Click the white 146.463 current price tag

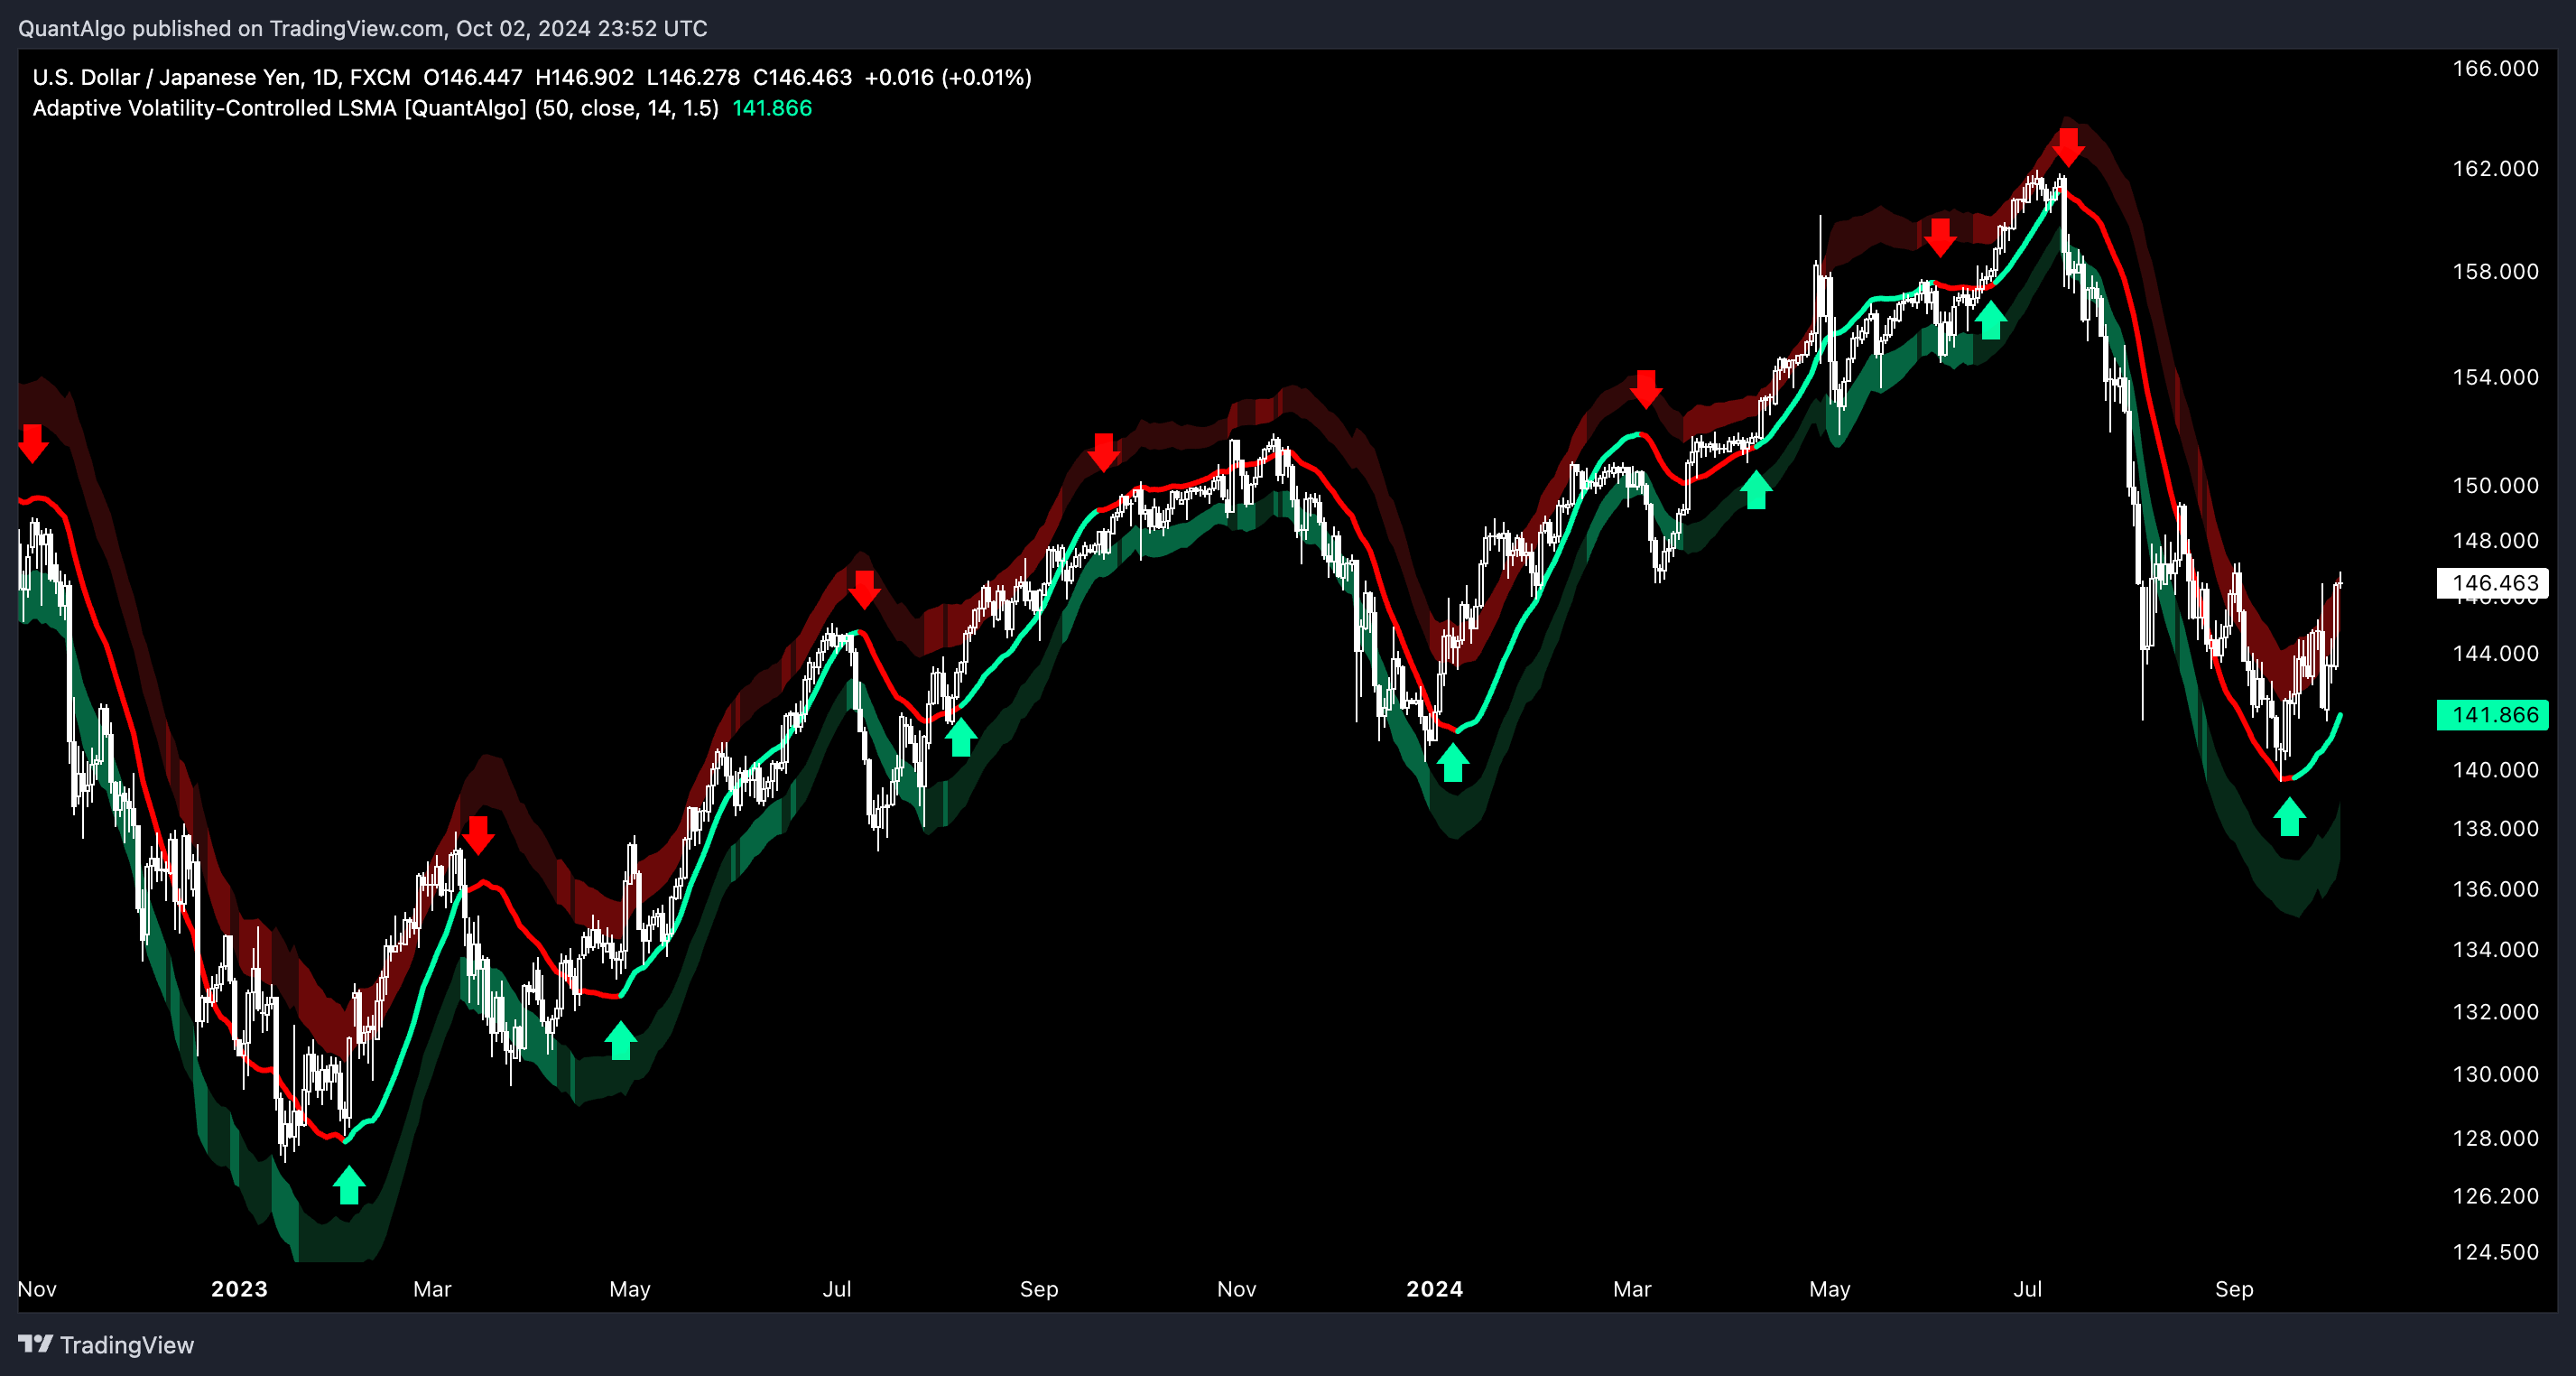tap(2493, 583)
